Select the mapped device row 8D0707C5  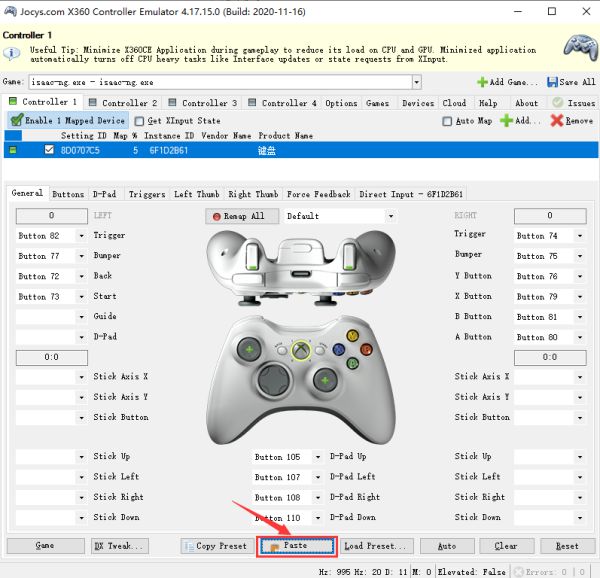click(x=80, y=150)
